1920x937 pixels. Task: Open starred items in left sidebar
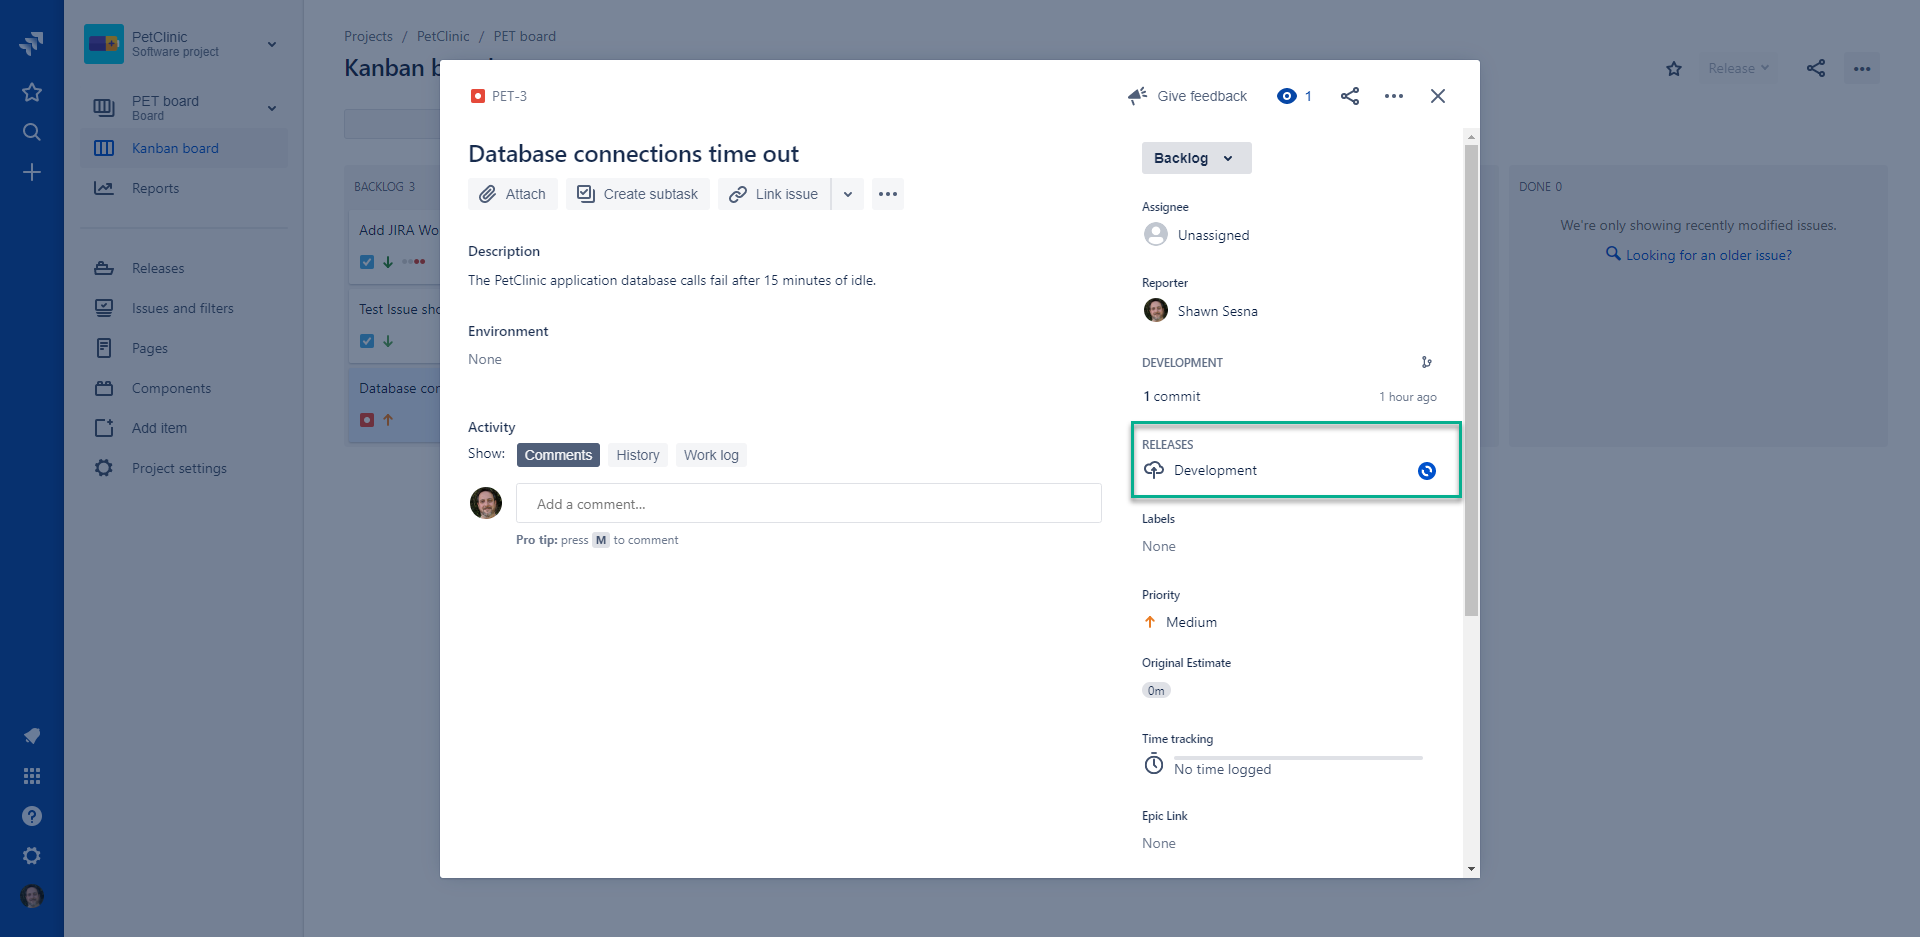click(32, 92)
